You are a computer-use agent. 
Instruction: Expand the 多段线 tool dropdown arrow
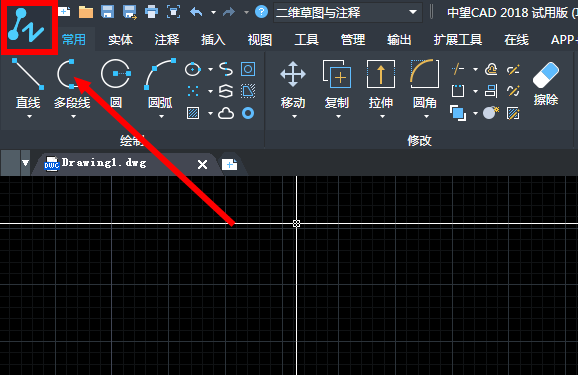73,117
